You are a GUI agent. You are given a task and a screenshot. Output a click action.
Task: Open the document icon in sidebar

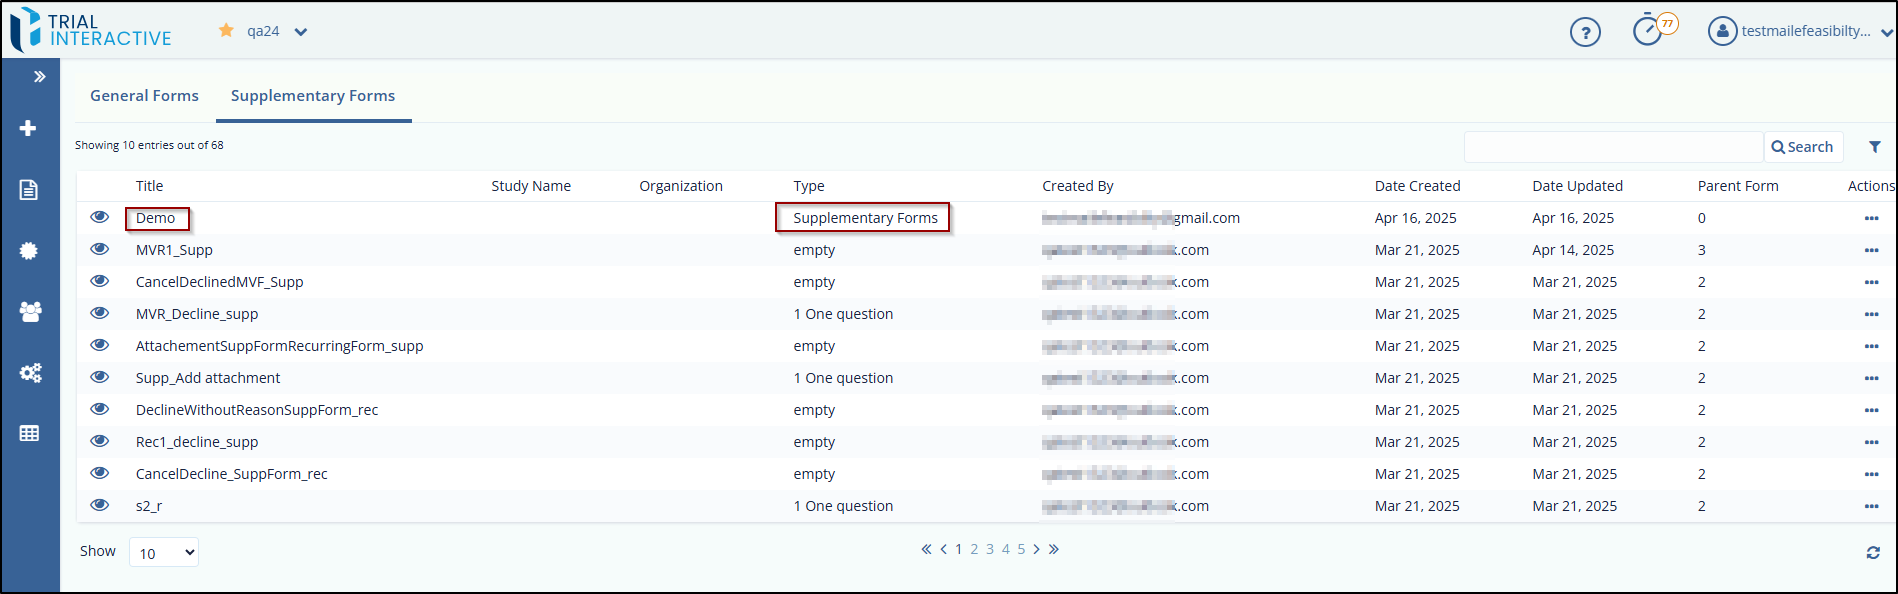point(29,190)
